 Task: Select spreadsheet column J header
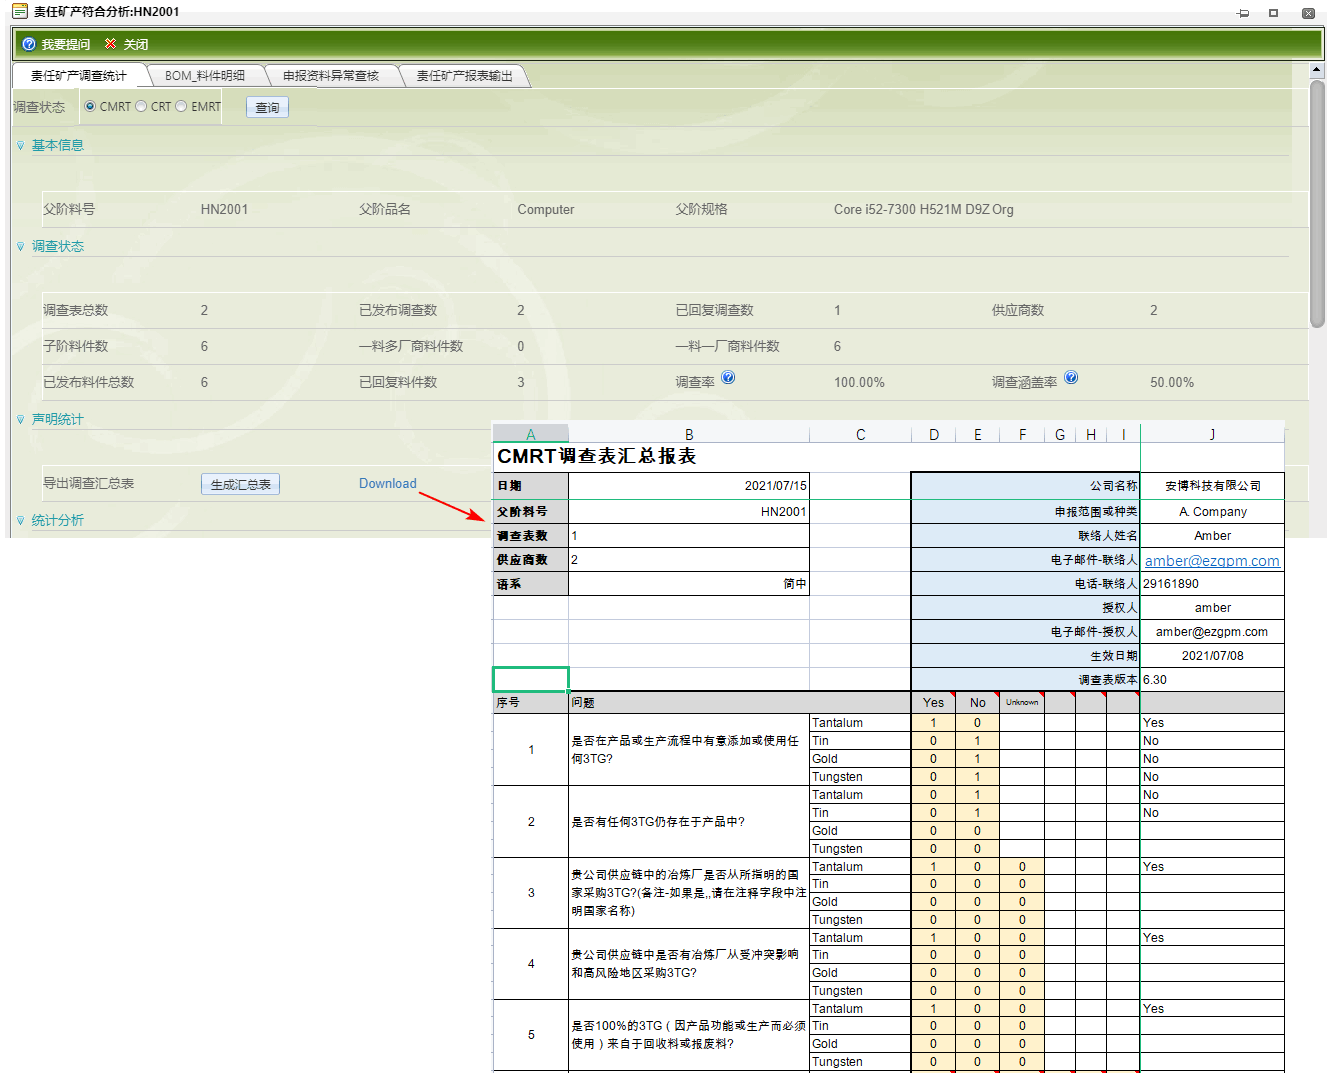point(1212,434)
